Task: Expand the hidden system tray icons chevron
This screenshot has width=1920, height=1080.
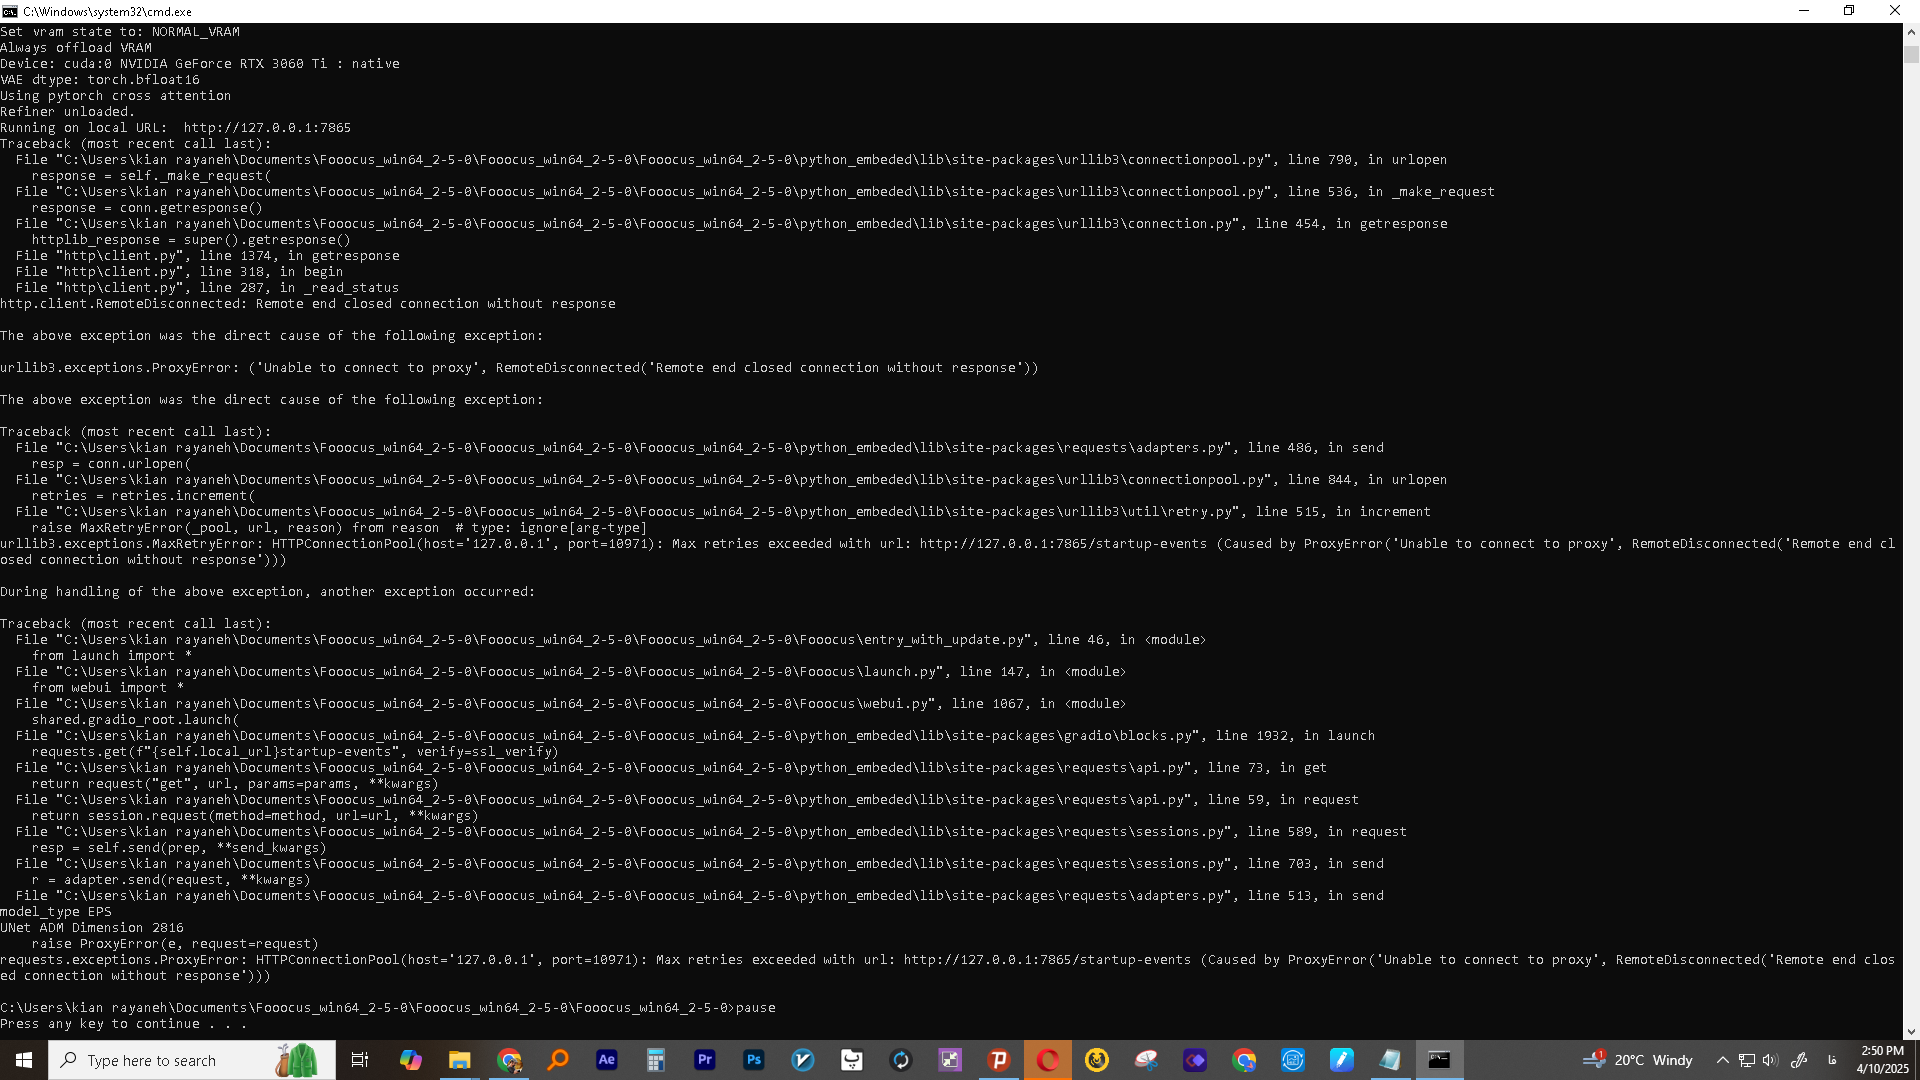Action: 1722,1060
